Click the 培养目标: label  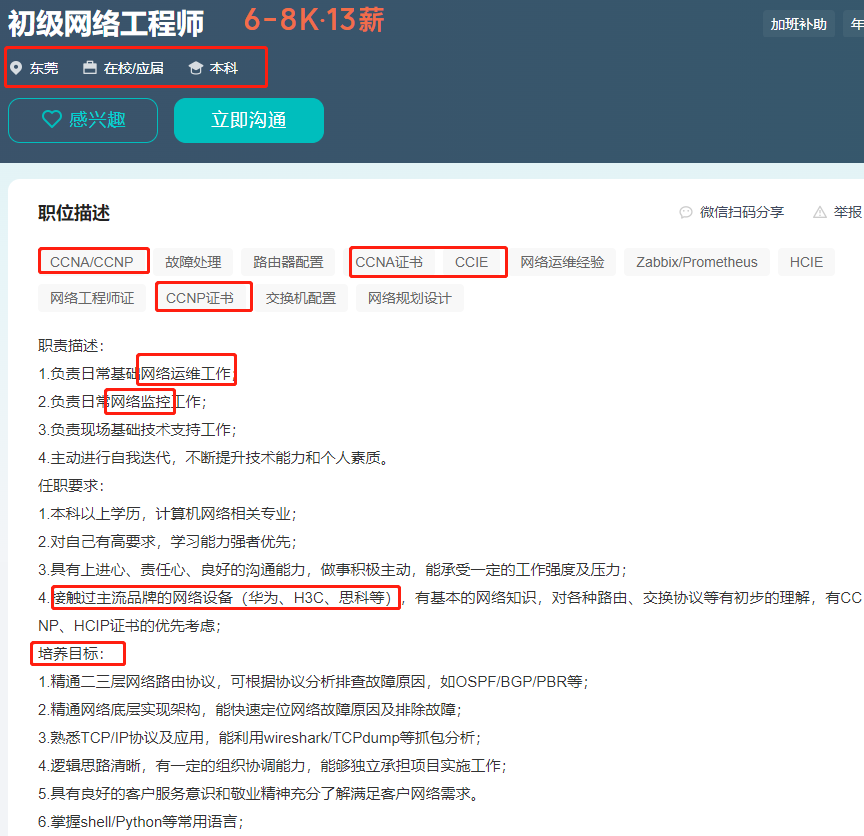click(x=71, y=654)
